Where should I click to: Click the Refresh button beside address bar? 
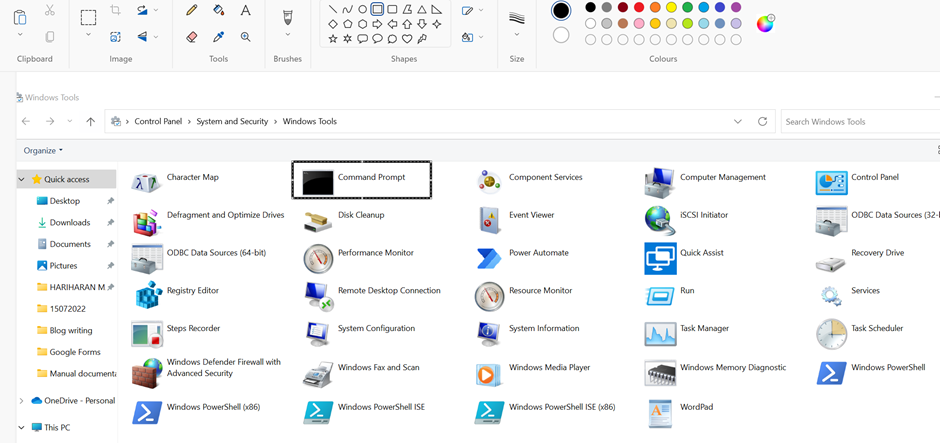tap(763, 121)
